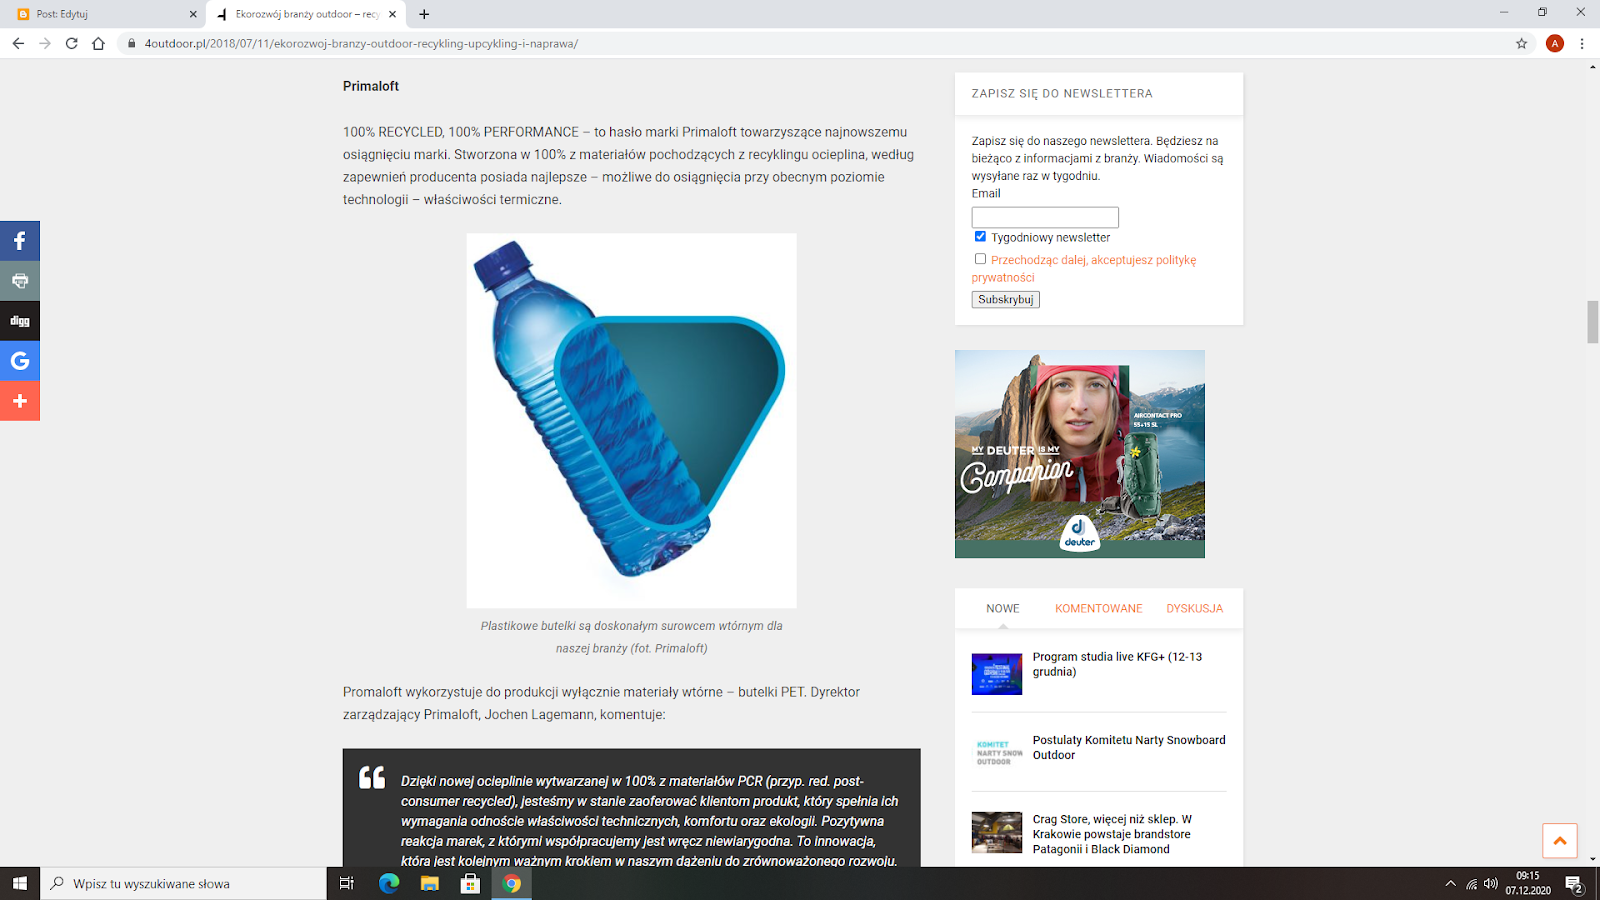Click the scroll-to-top arrow button
This screenshot has height=900, width=1600.
1559,841
